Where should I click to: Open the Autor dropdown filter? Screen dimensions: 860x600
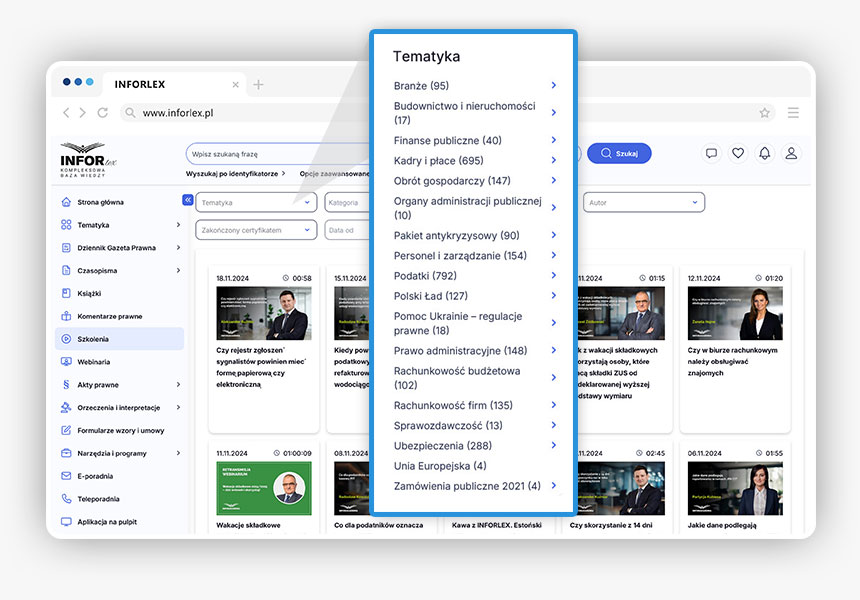[644, 203]
